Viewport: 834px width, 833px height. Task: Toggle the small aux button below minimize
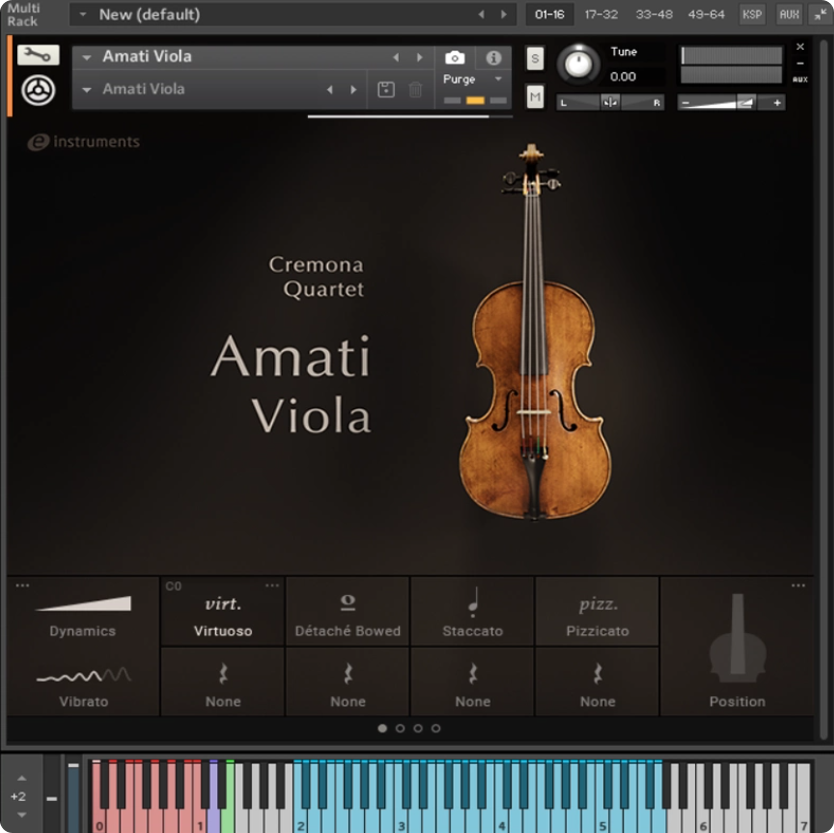[800, 79]
